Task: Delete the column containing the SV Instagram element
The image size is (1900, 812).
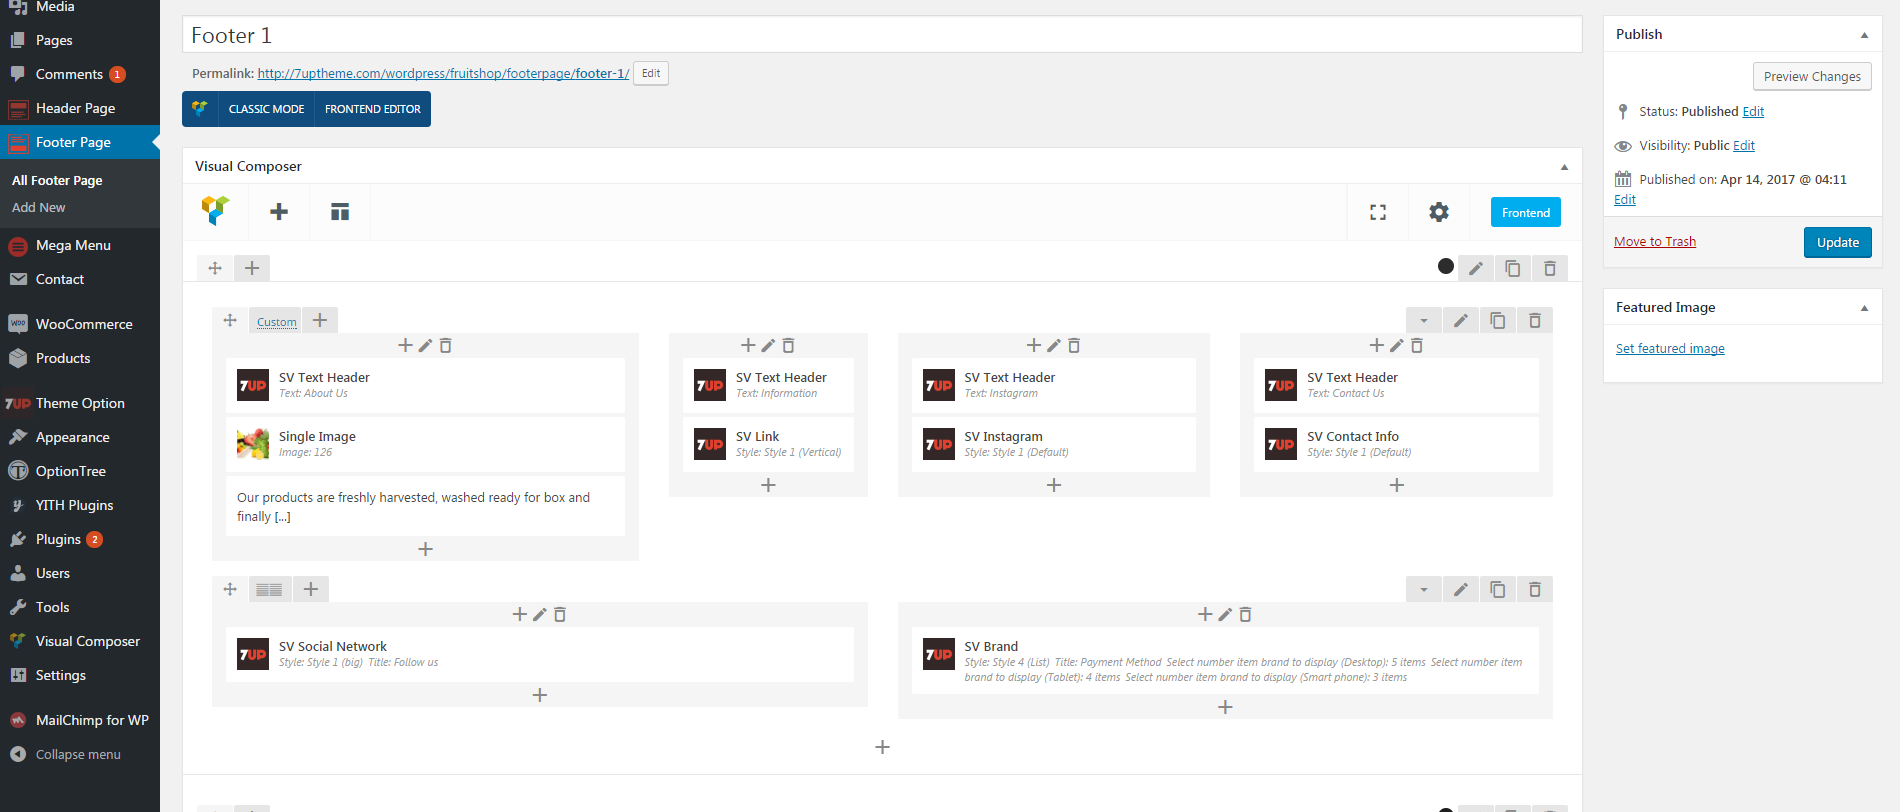Action: [1074, 346]
